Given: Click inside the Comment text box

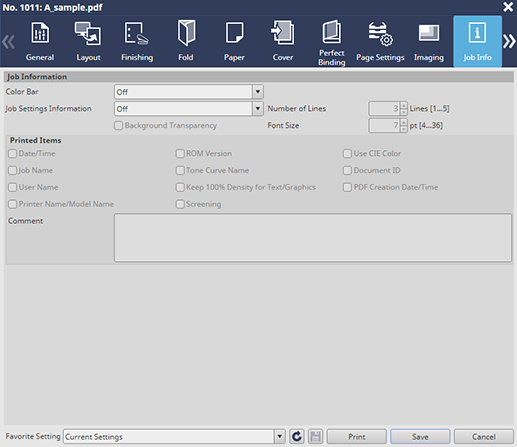Looking at the screenshot, I should tap(313, 238).
